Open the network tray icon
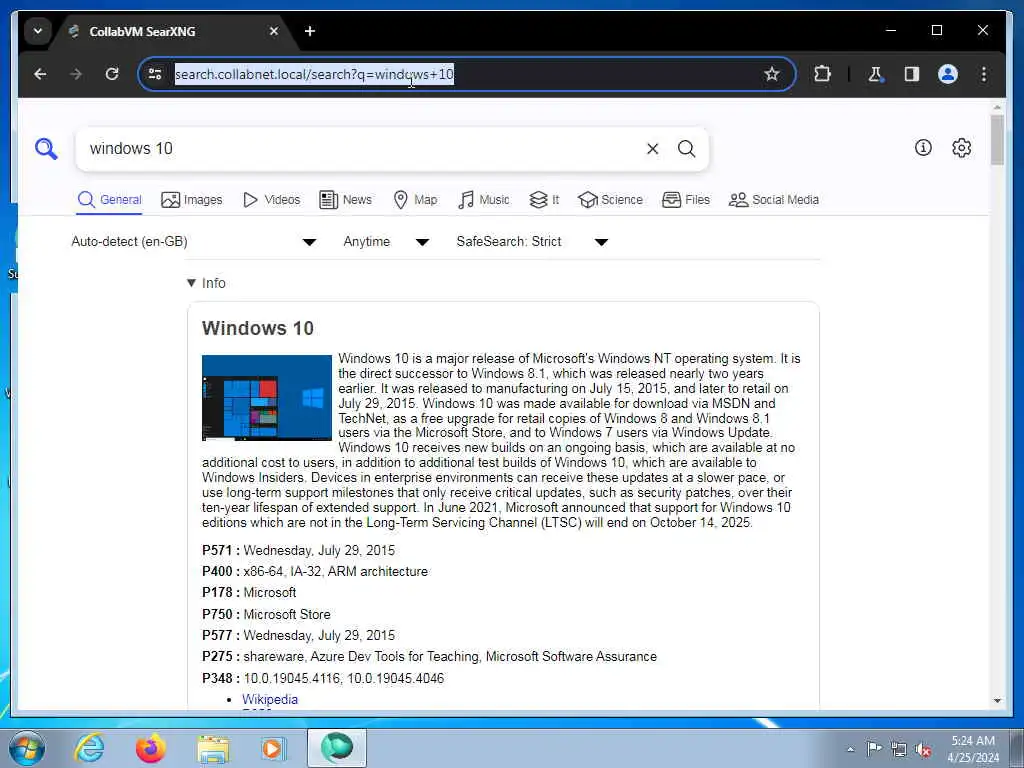The image size is (1024, 768). (899, 749)
